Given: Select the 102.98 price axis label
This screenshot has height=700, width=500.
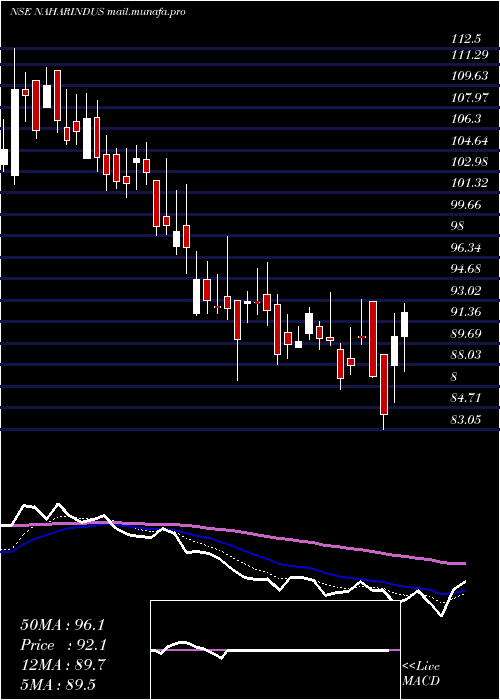Looking at the screenshot, I should [x=470, y=162].
